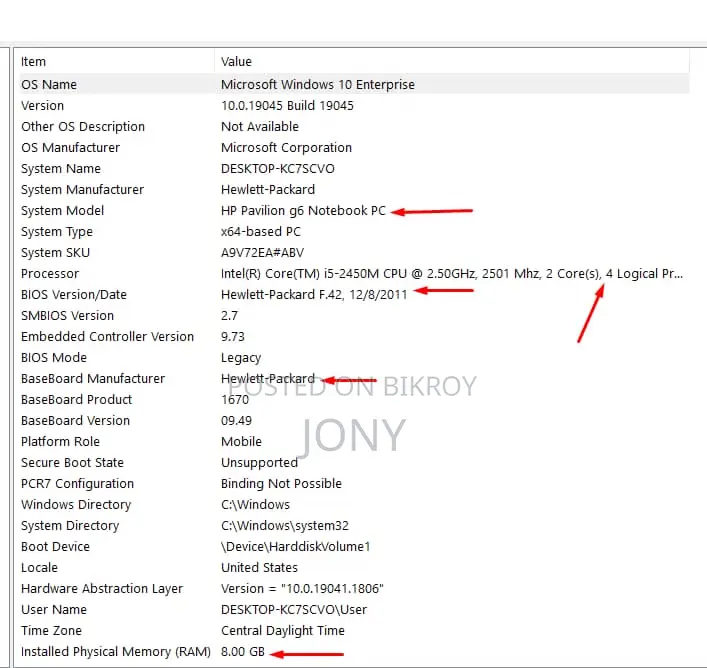This screenshot has width=707, height=668.
Task: Select the User Name row label
Action: point(54,610)
